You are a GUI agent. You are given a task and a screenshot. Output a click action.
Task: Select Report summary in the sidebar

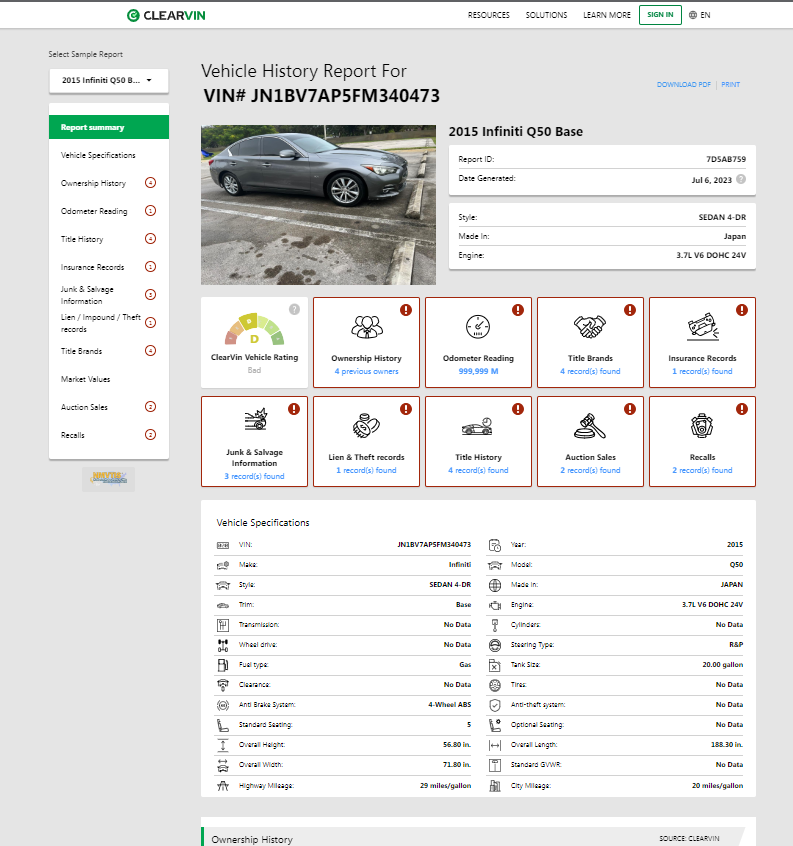point(109,127)
